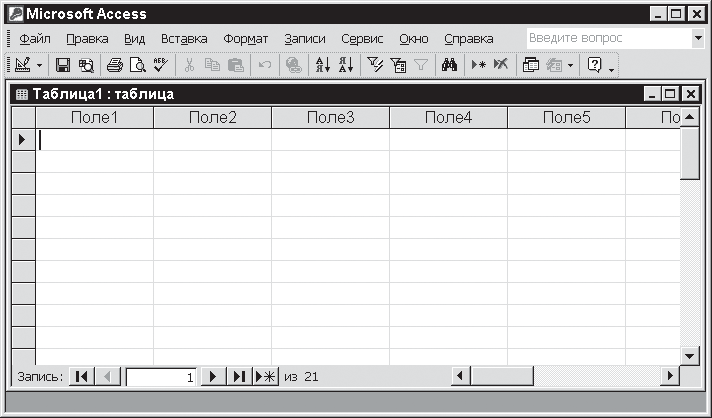Apply filter by selection
The image size is (712, 418).
pyautogui.click(x=375, y=65)
